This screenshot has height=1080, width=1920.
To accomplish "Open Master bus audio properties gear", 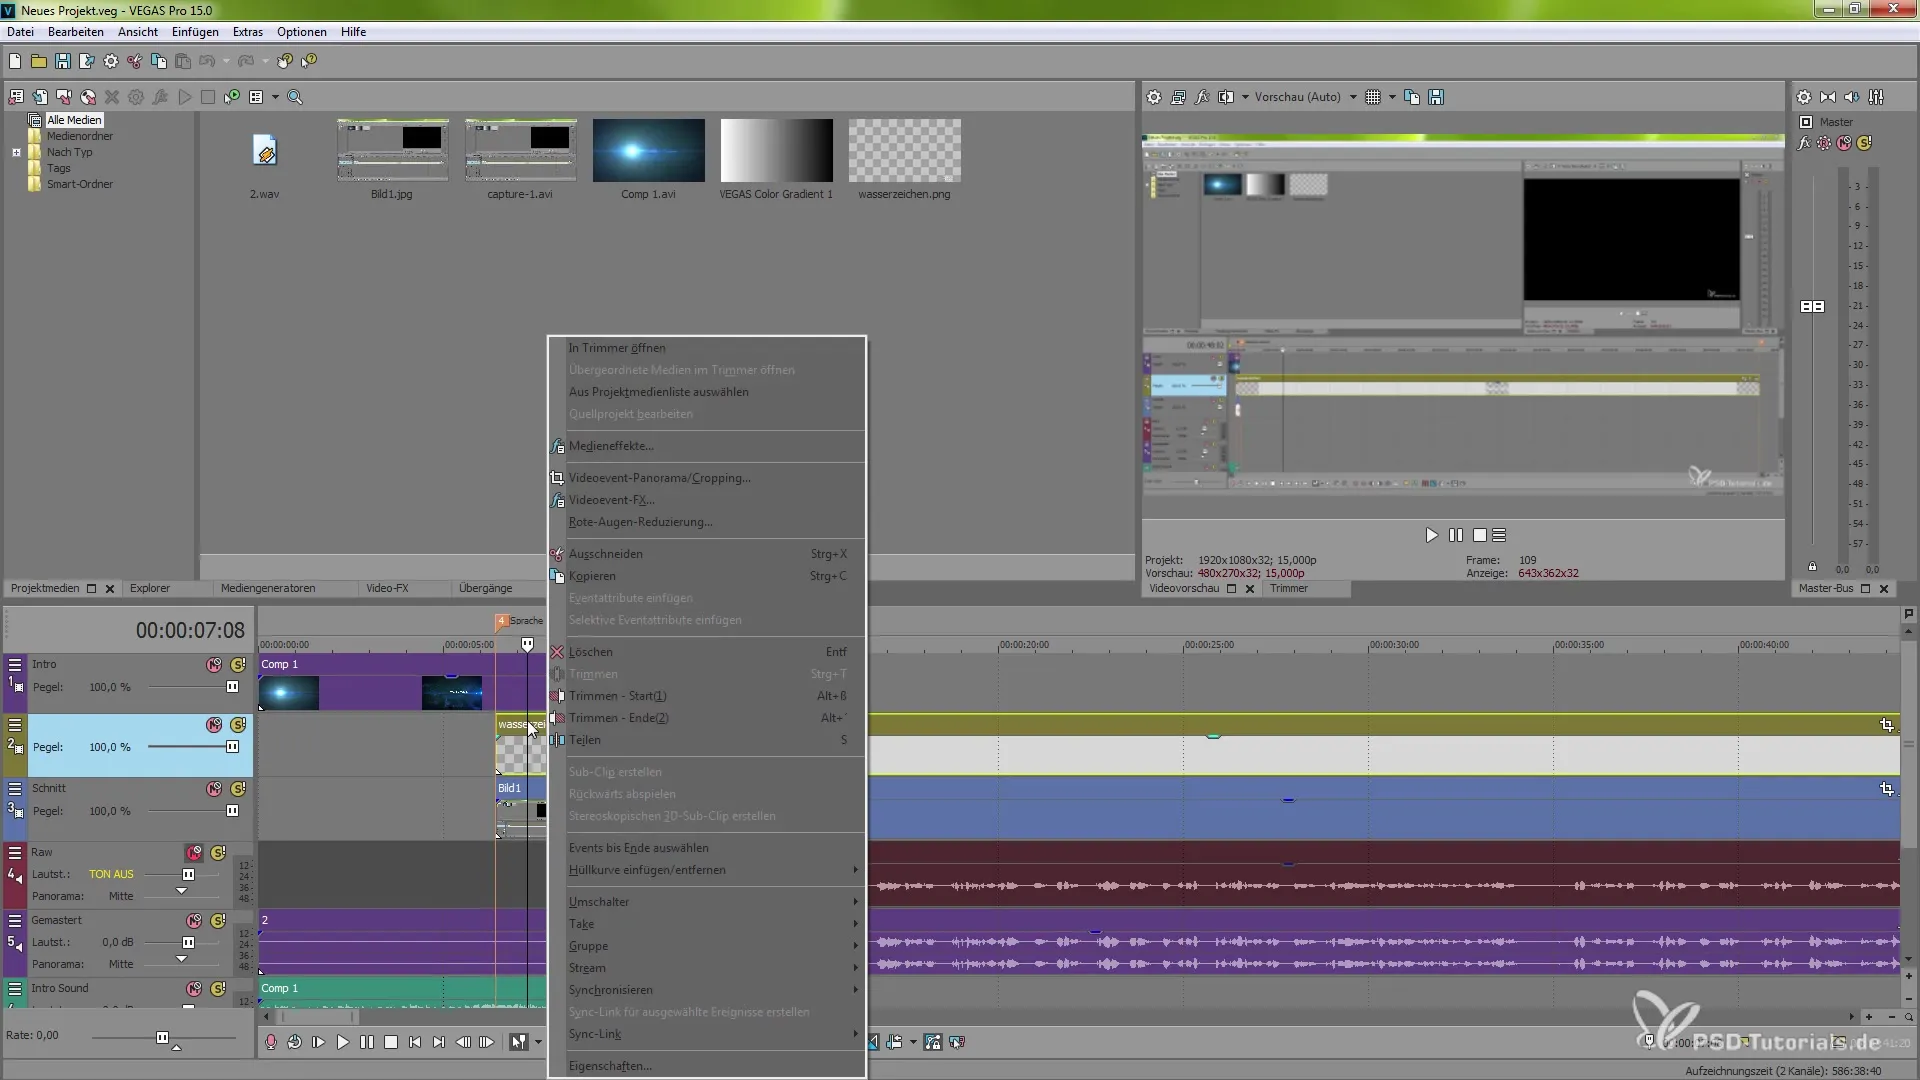I will tap(1804, 97).
